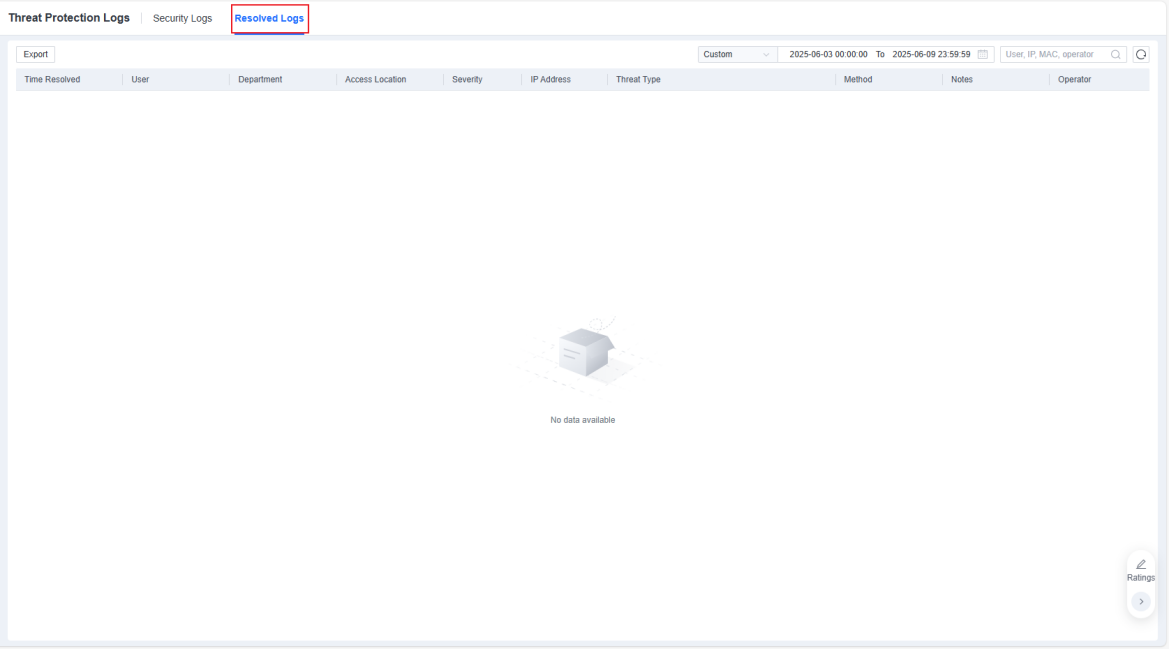Click the Method column header

pos(858,80)
